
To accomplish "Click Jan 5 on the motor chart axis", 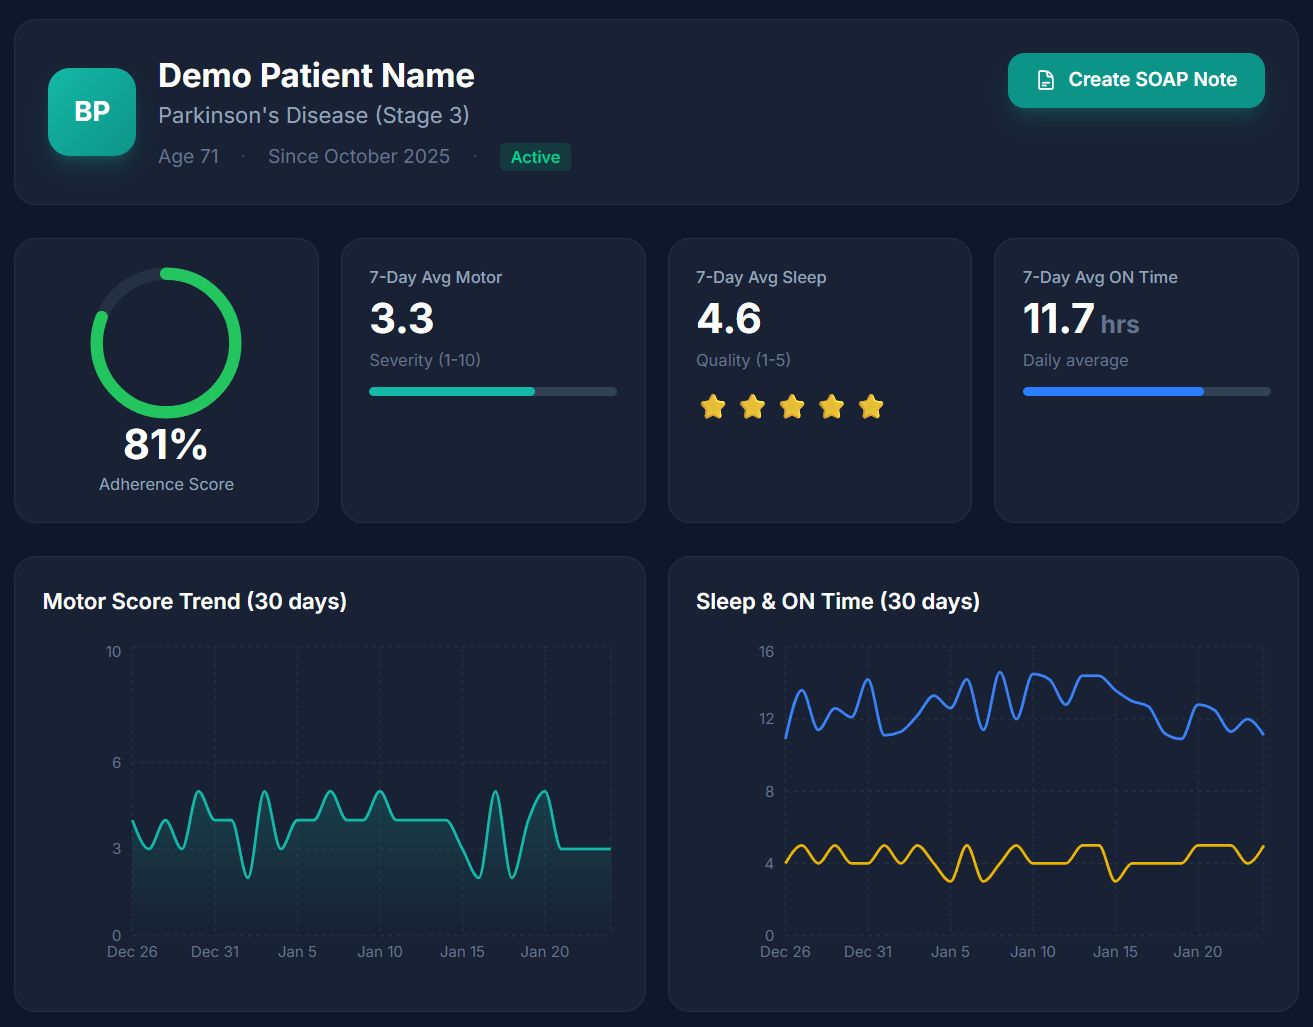I will pos(297,952).
